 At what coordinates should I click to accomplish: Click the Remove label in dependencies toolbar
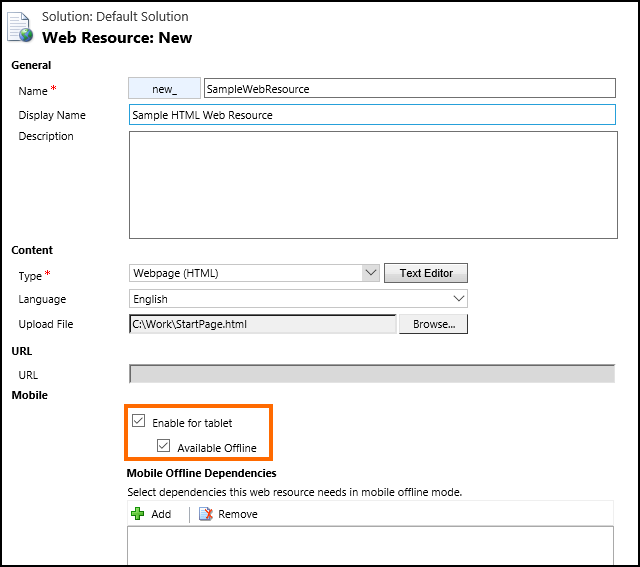238,514
